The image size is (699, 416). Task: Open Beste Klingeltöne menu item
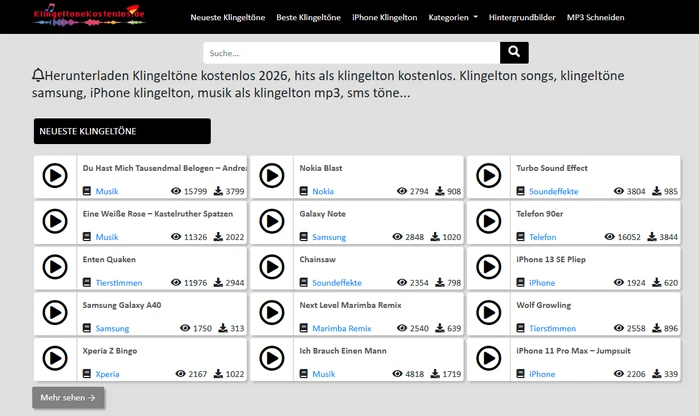tap(308, 17)
